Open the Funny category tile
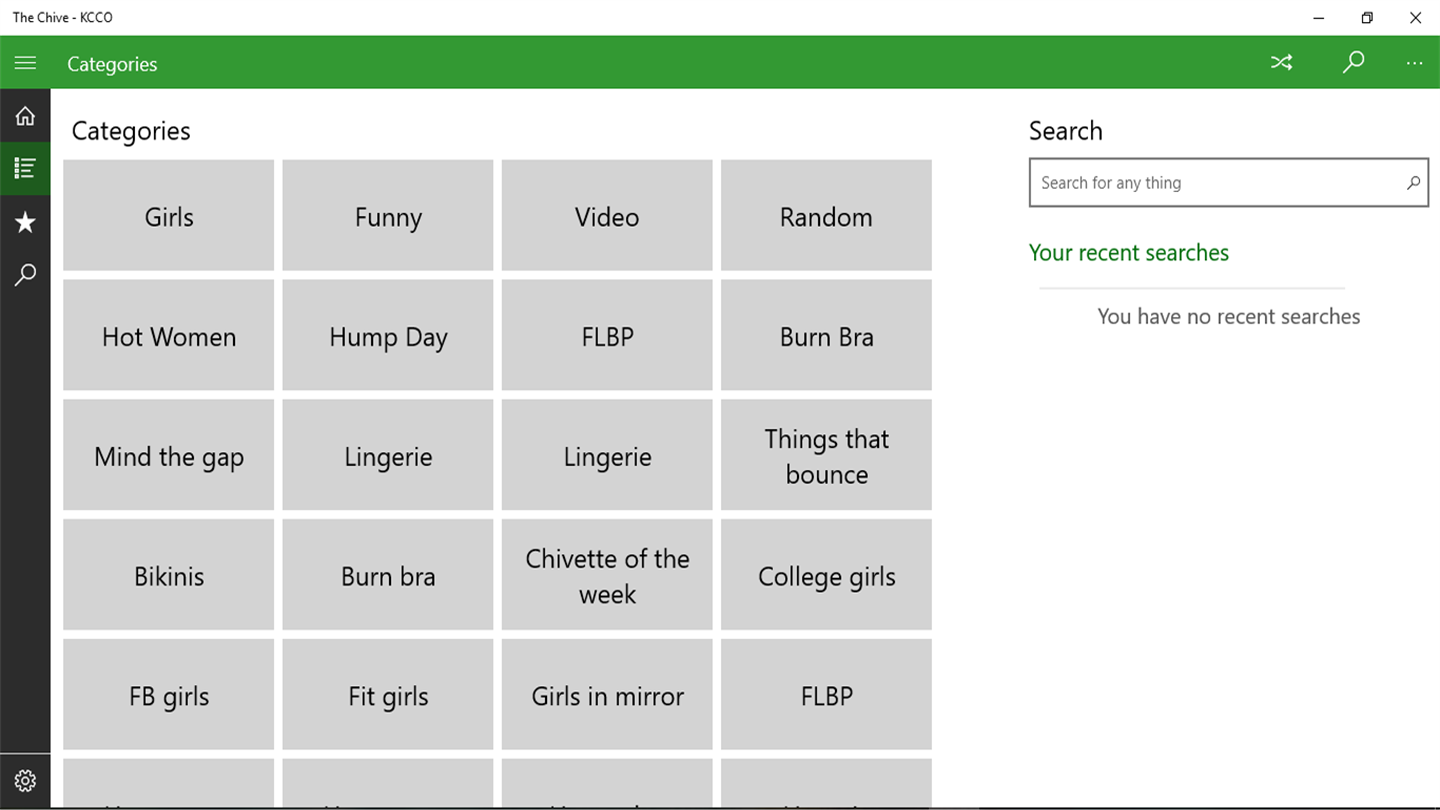 click(x=388, y=216)
